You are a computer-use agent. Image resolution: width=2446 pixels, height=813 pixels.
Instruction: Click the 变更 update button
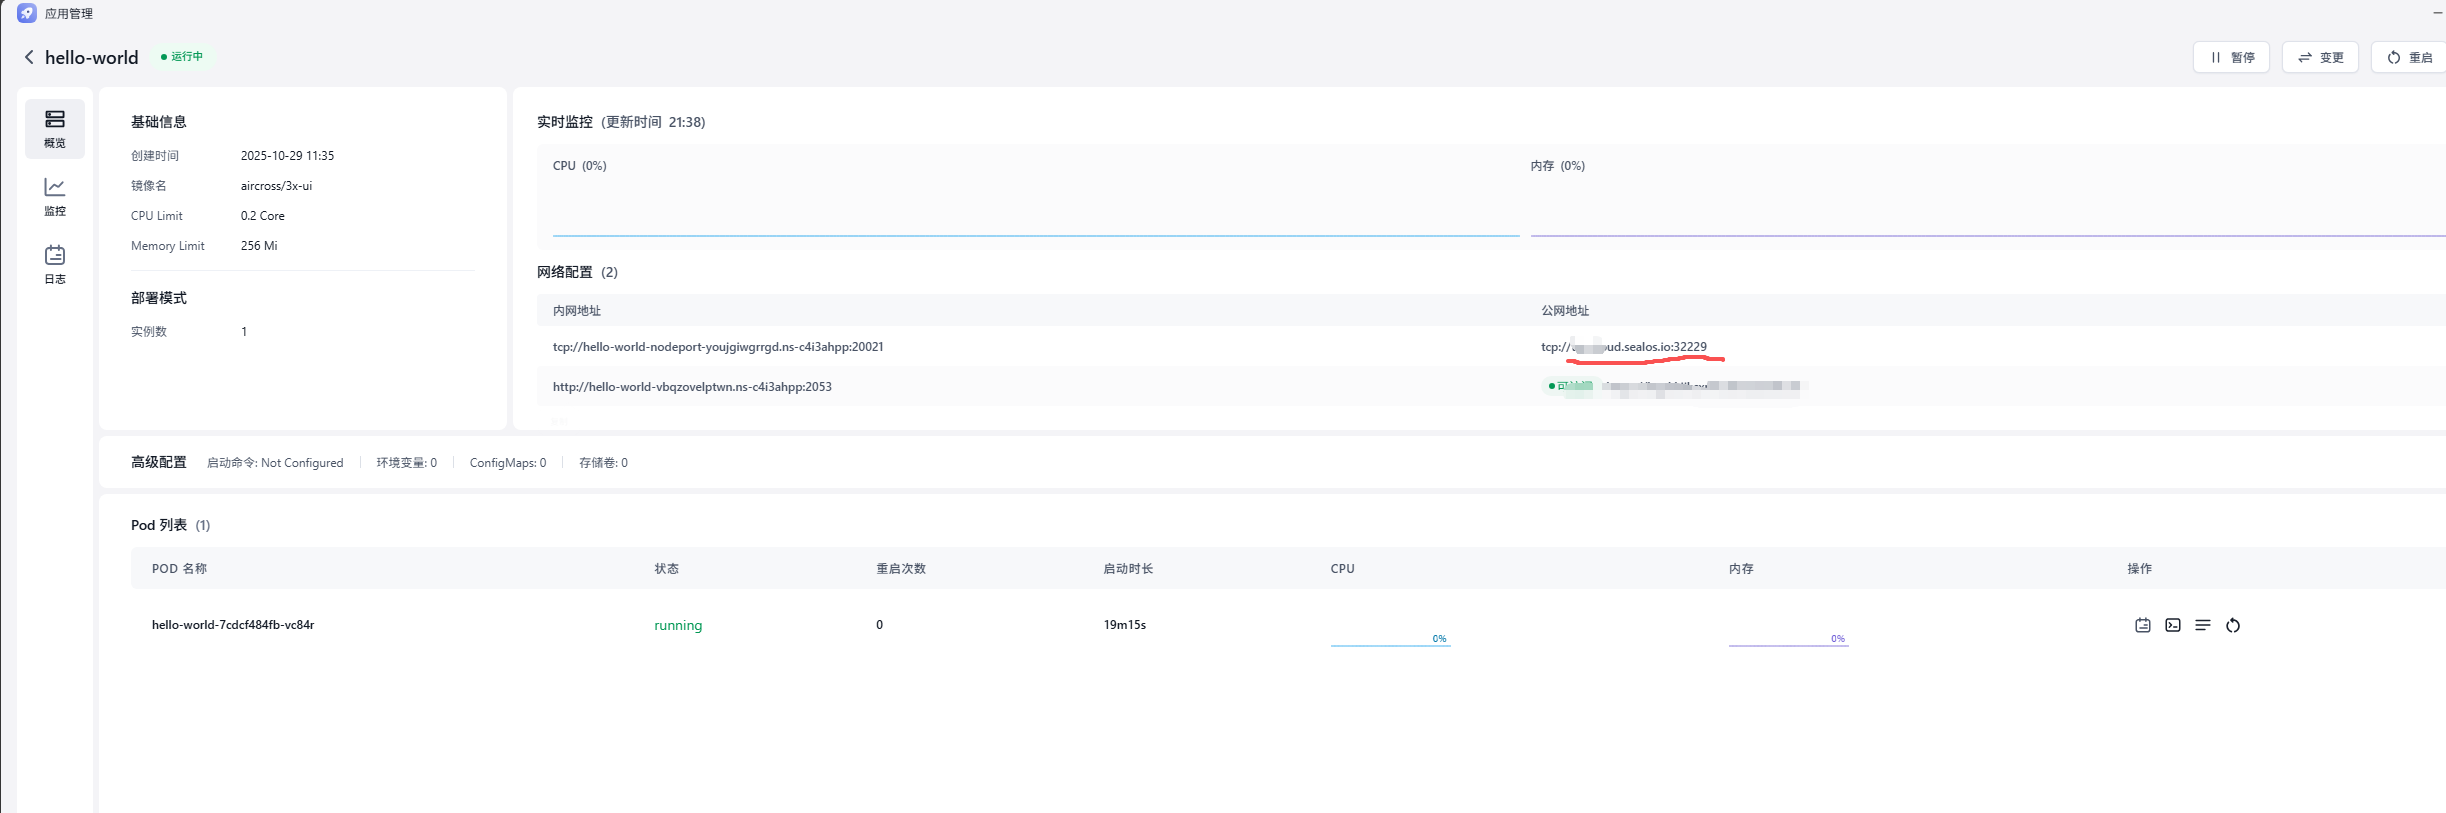coord(2320,57)
